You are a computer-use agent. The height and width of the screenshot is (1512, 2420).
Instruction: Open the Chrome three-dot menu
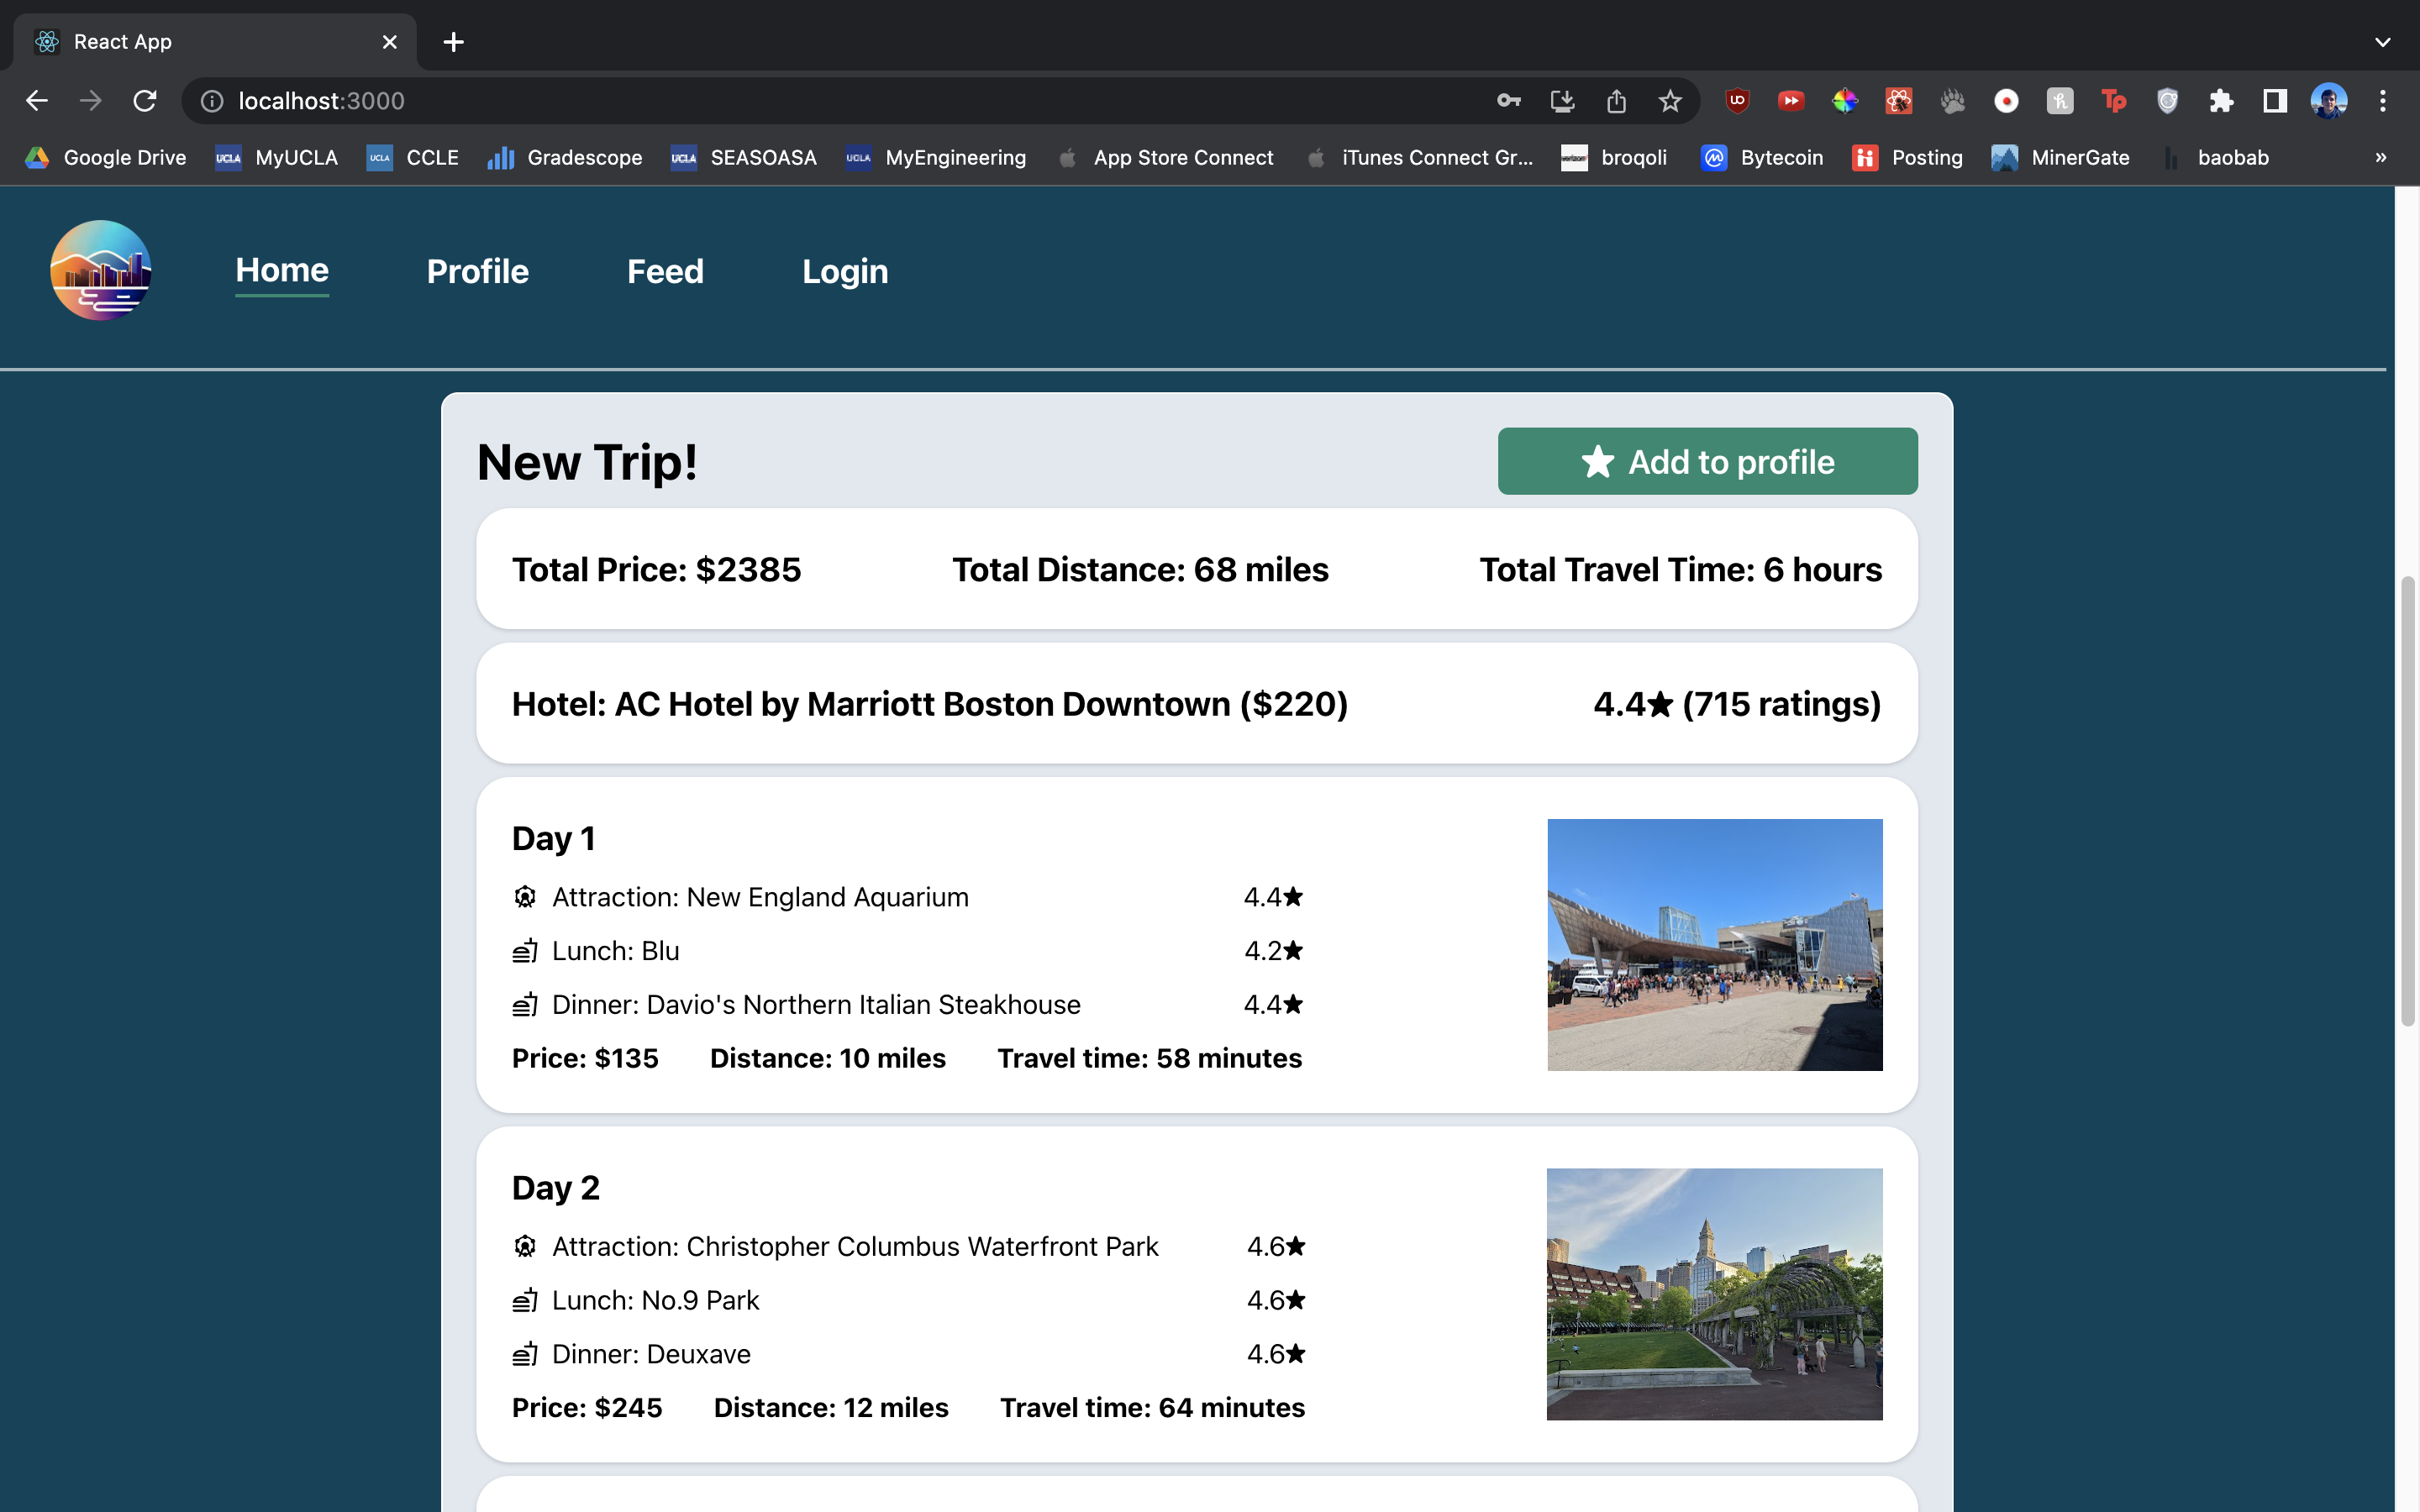click(2383, 101)
